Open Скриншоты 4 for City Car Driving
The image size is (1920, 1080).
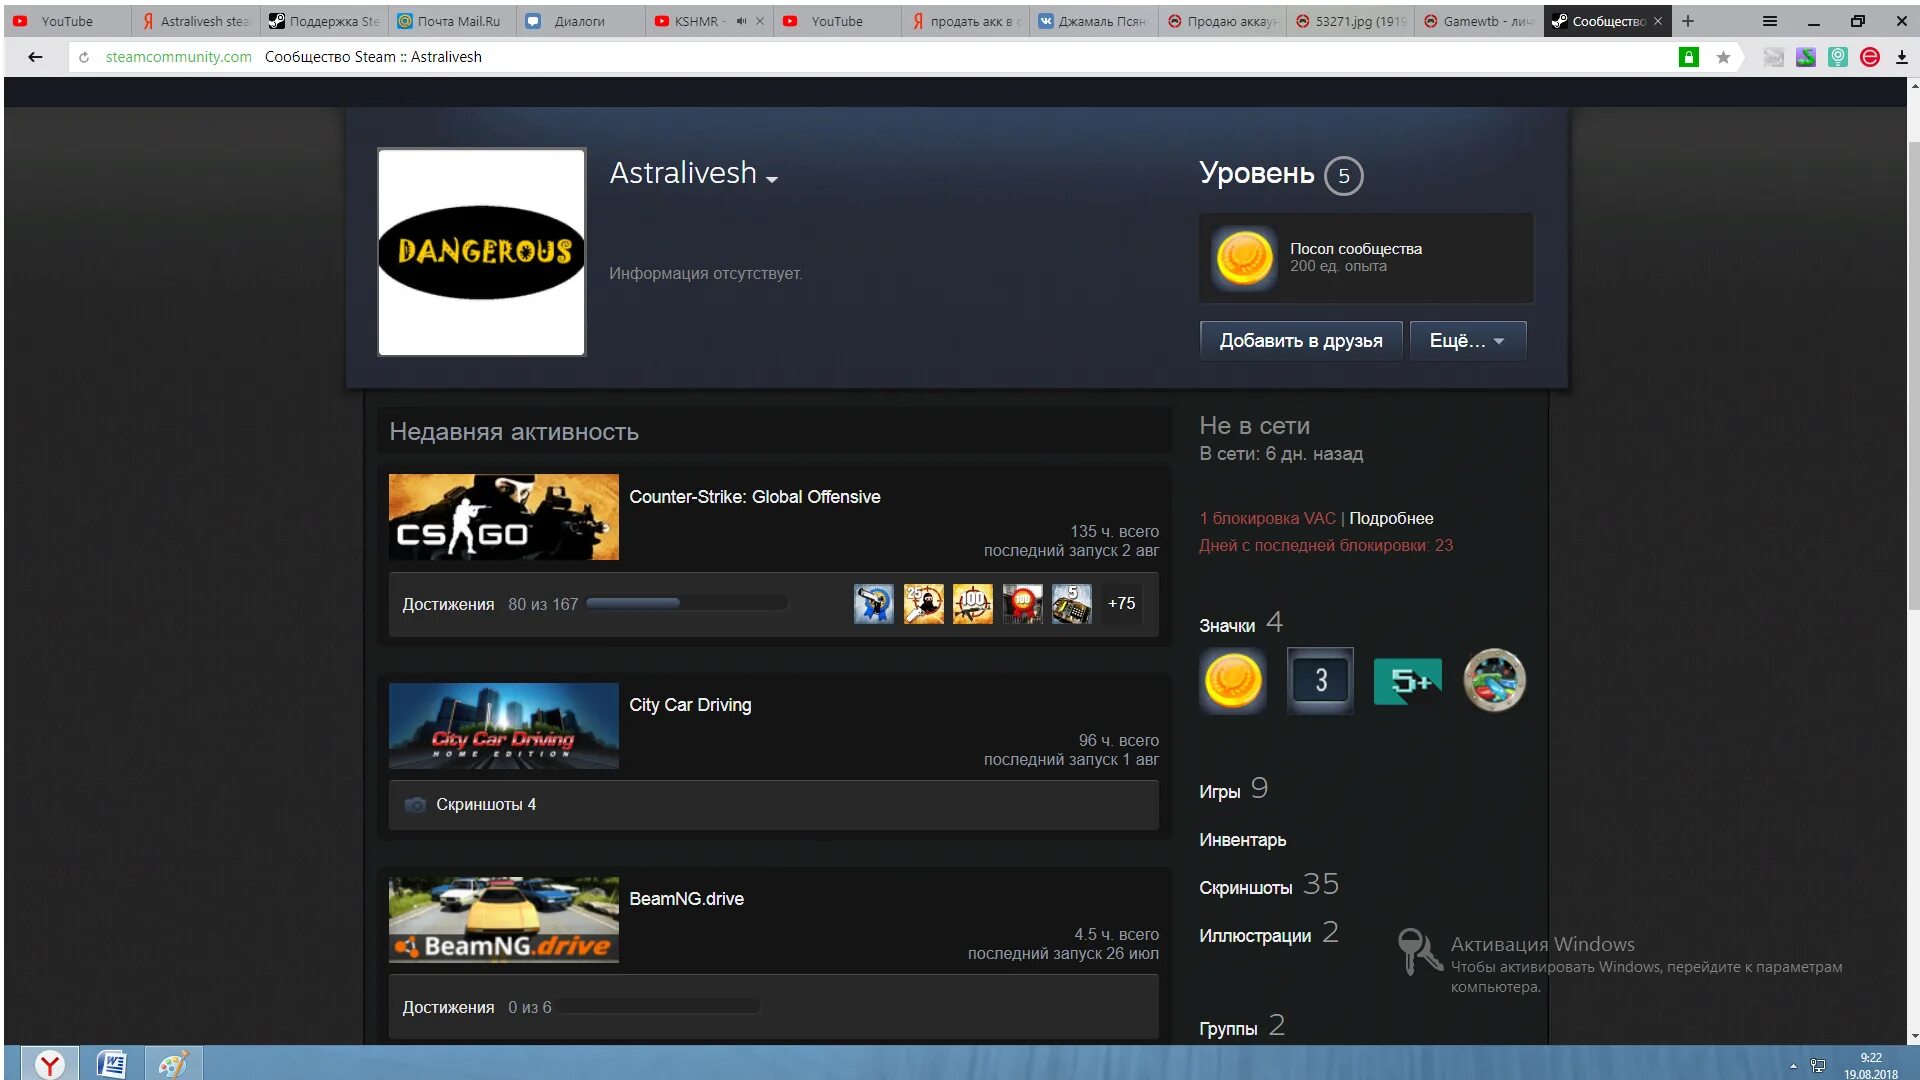tap(486, 805)
